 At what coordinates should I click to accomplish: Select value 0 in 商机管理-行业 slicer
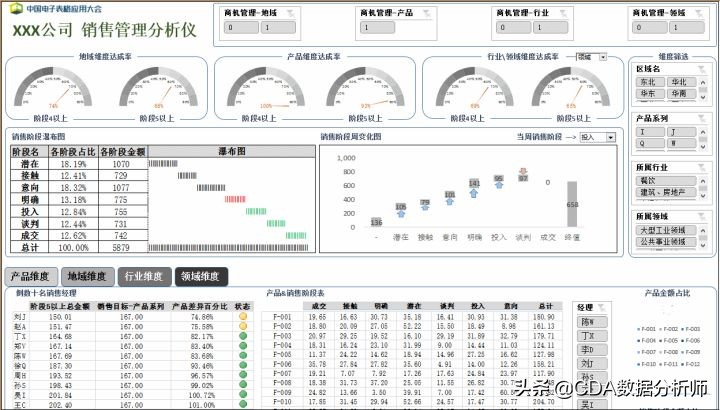pyautogui.click(x=513, y=28)
